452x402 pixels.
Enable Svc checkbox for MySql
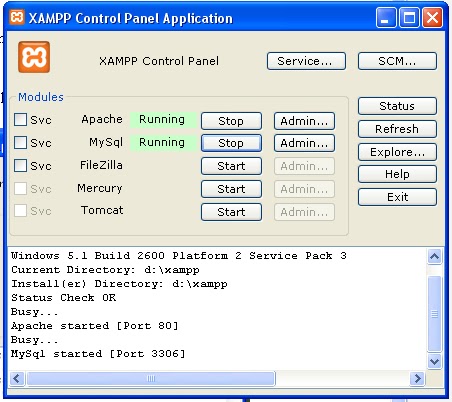[x=21, y=143]
